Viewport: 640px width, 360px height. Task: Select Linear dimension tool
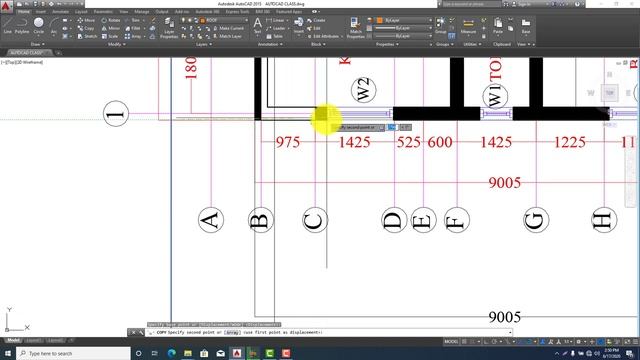(x=275, y=20)
